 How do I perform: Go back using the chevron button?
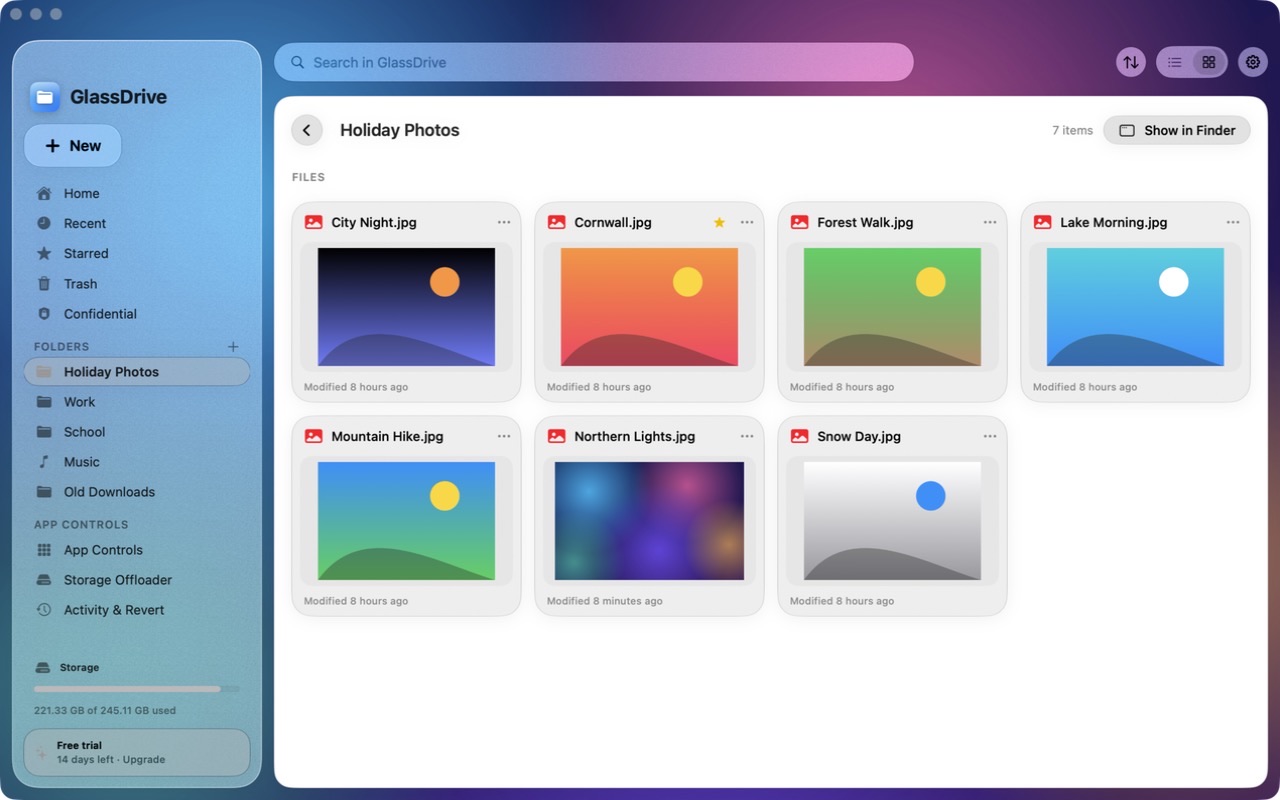click(307, 130)
